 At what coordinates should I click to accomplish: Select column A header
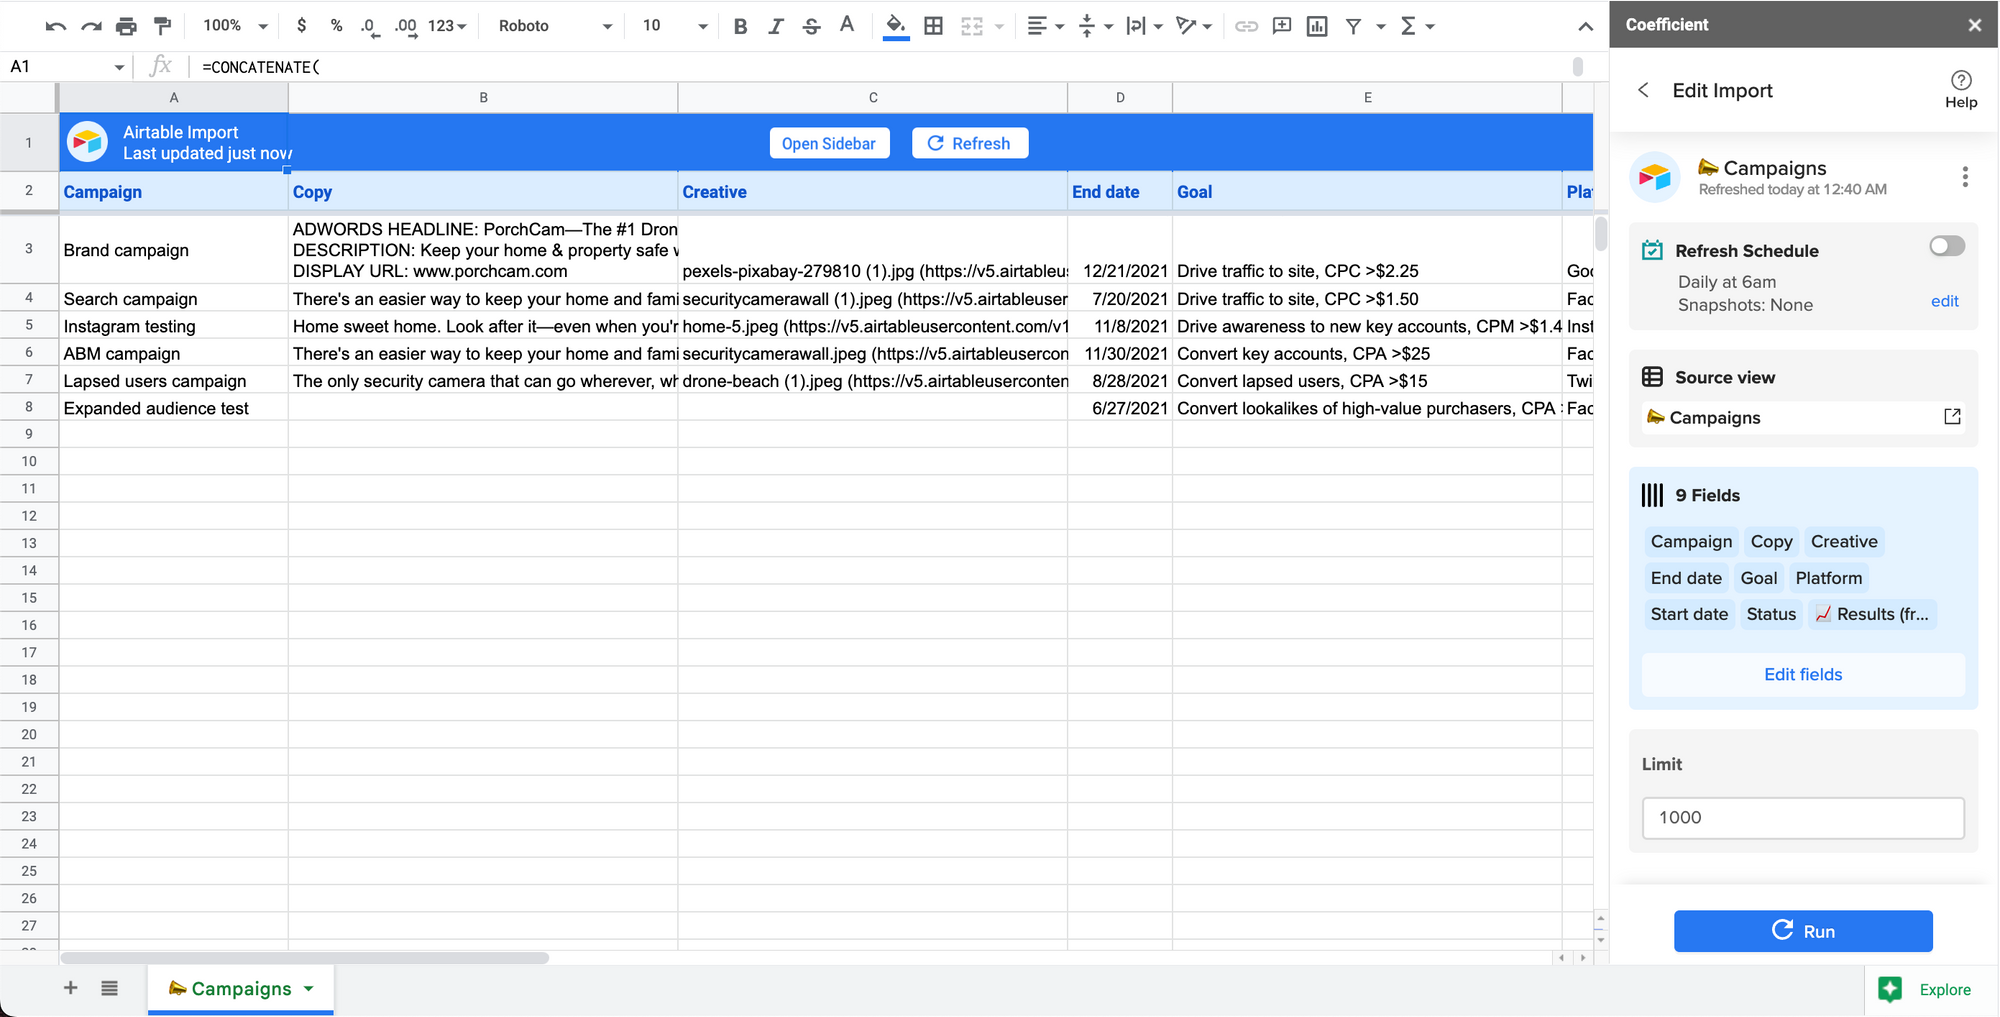[174, 97]
